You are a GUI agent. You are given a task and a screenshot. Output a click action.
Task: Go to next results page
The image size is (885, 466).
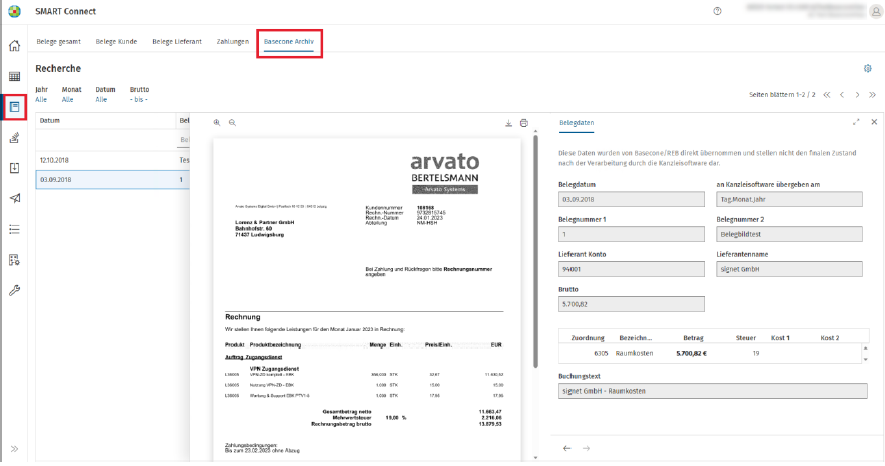[857, 95]
